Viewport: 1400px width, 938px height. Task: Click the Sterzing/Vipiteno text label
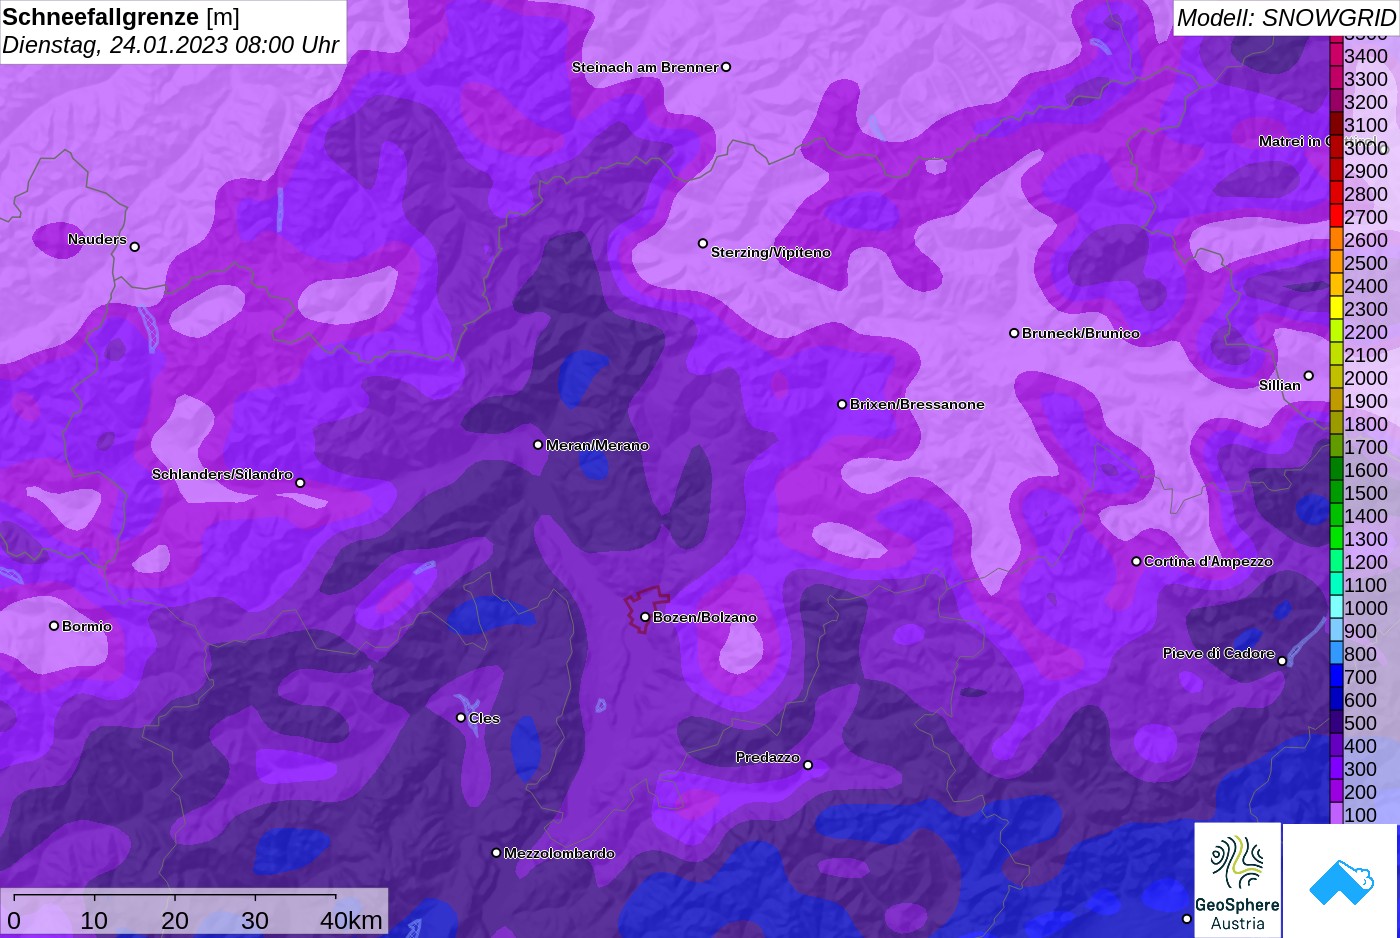tap(770, 252)
